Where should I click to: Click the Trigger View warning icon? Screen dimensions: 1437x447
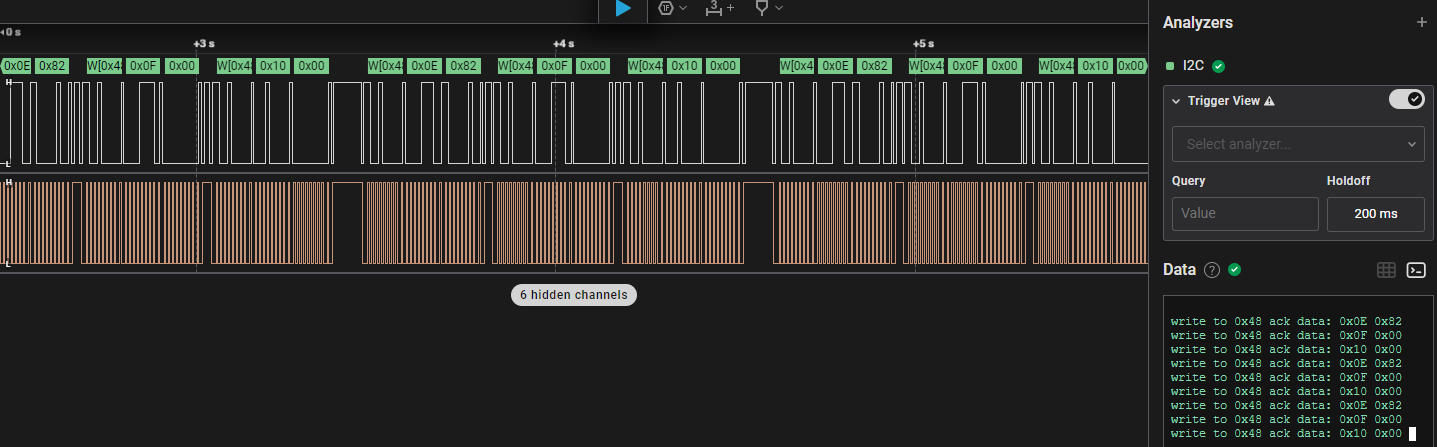click(1269, 101)
